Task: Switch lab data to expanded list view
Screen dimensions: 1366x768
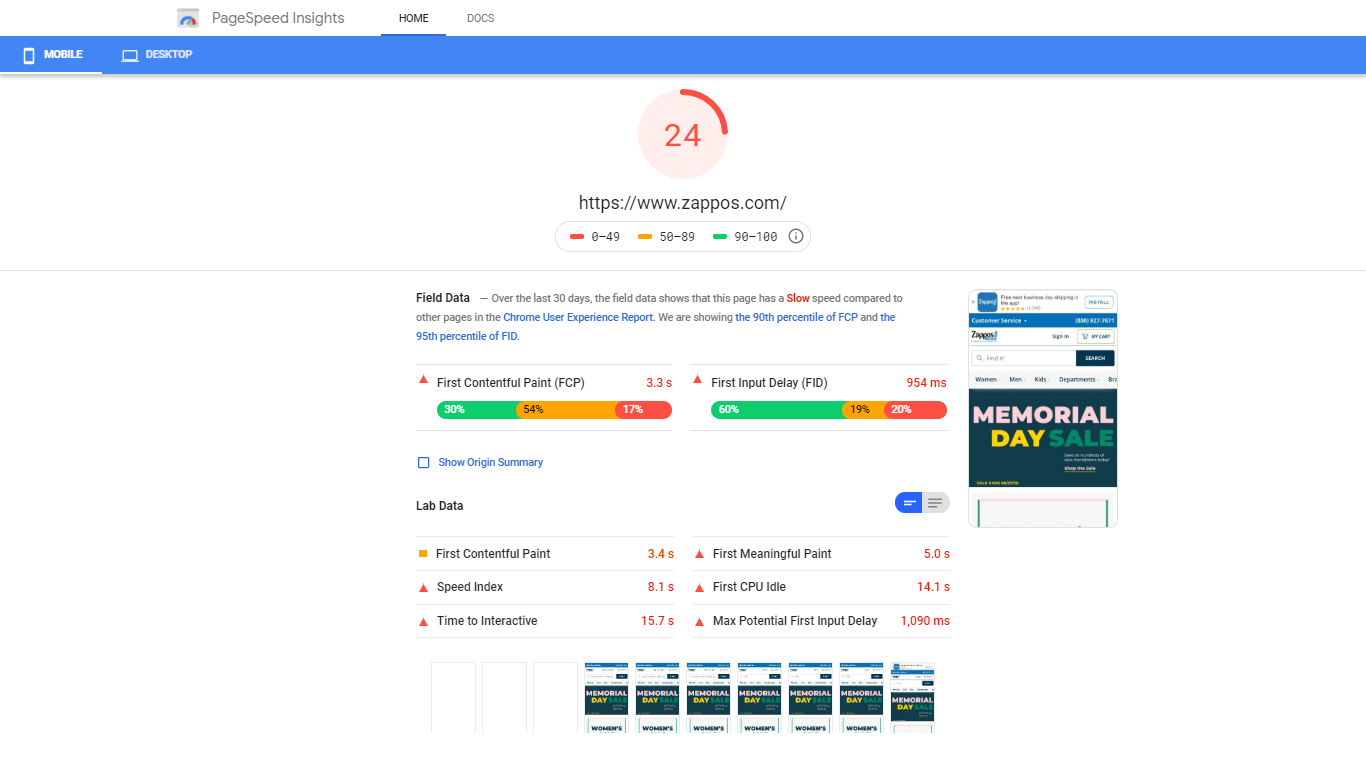Action: (936, 503)
